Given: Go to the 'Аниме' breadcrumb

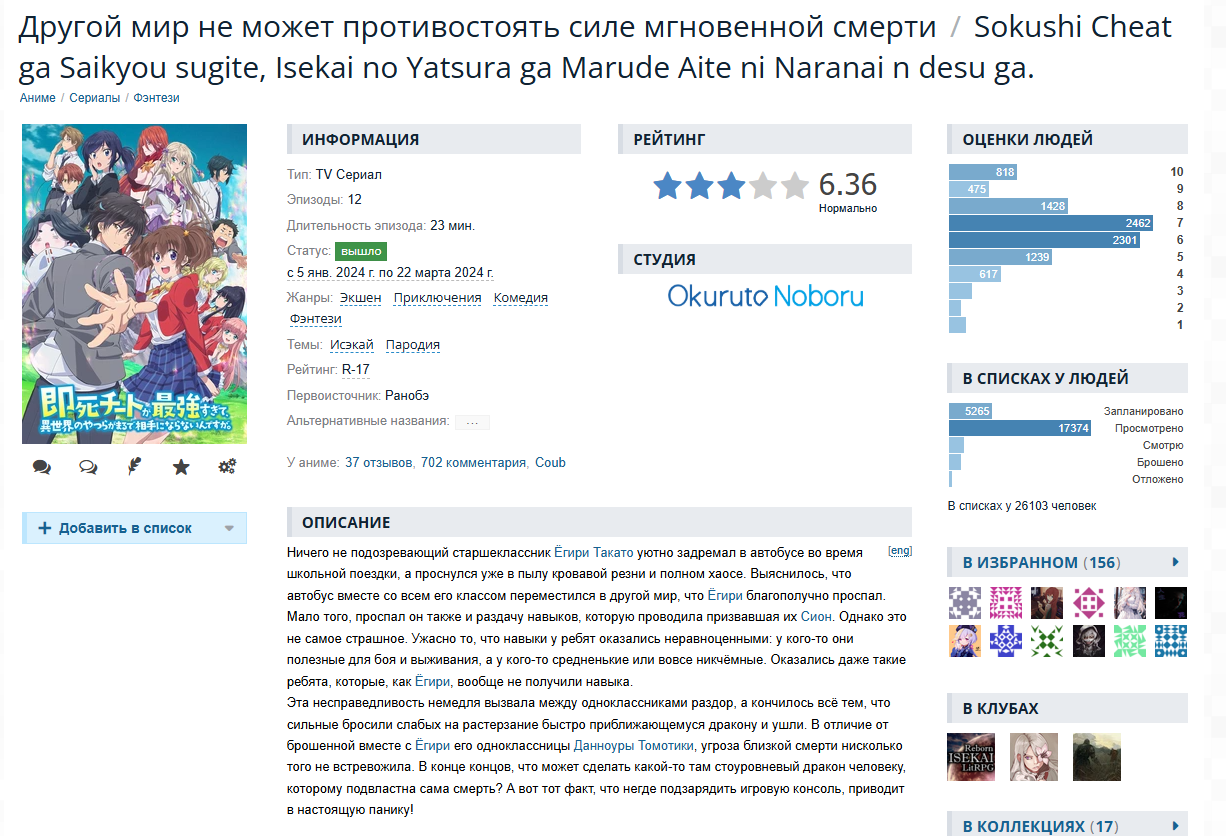Looking at the screenshot, I should (38, 98).
